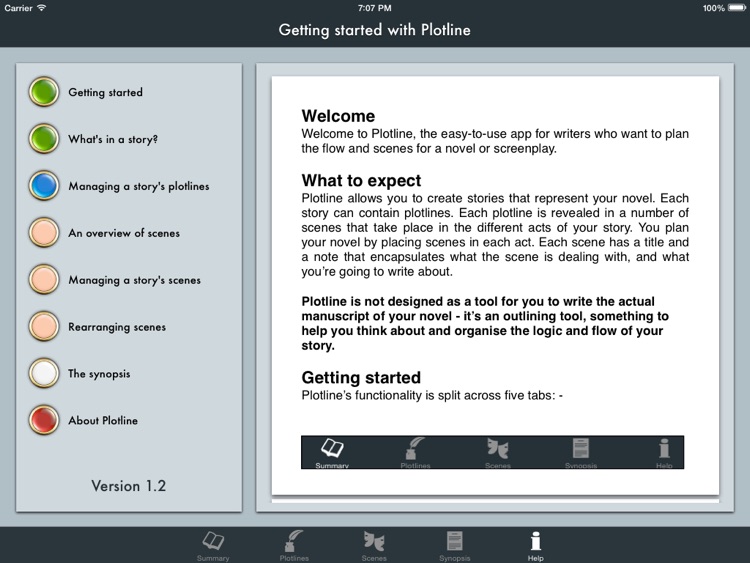Open Managing a story's scenes topic

(134, 280)
